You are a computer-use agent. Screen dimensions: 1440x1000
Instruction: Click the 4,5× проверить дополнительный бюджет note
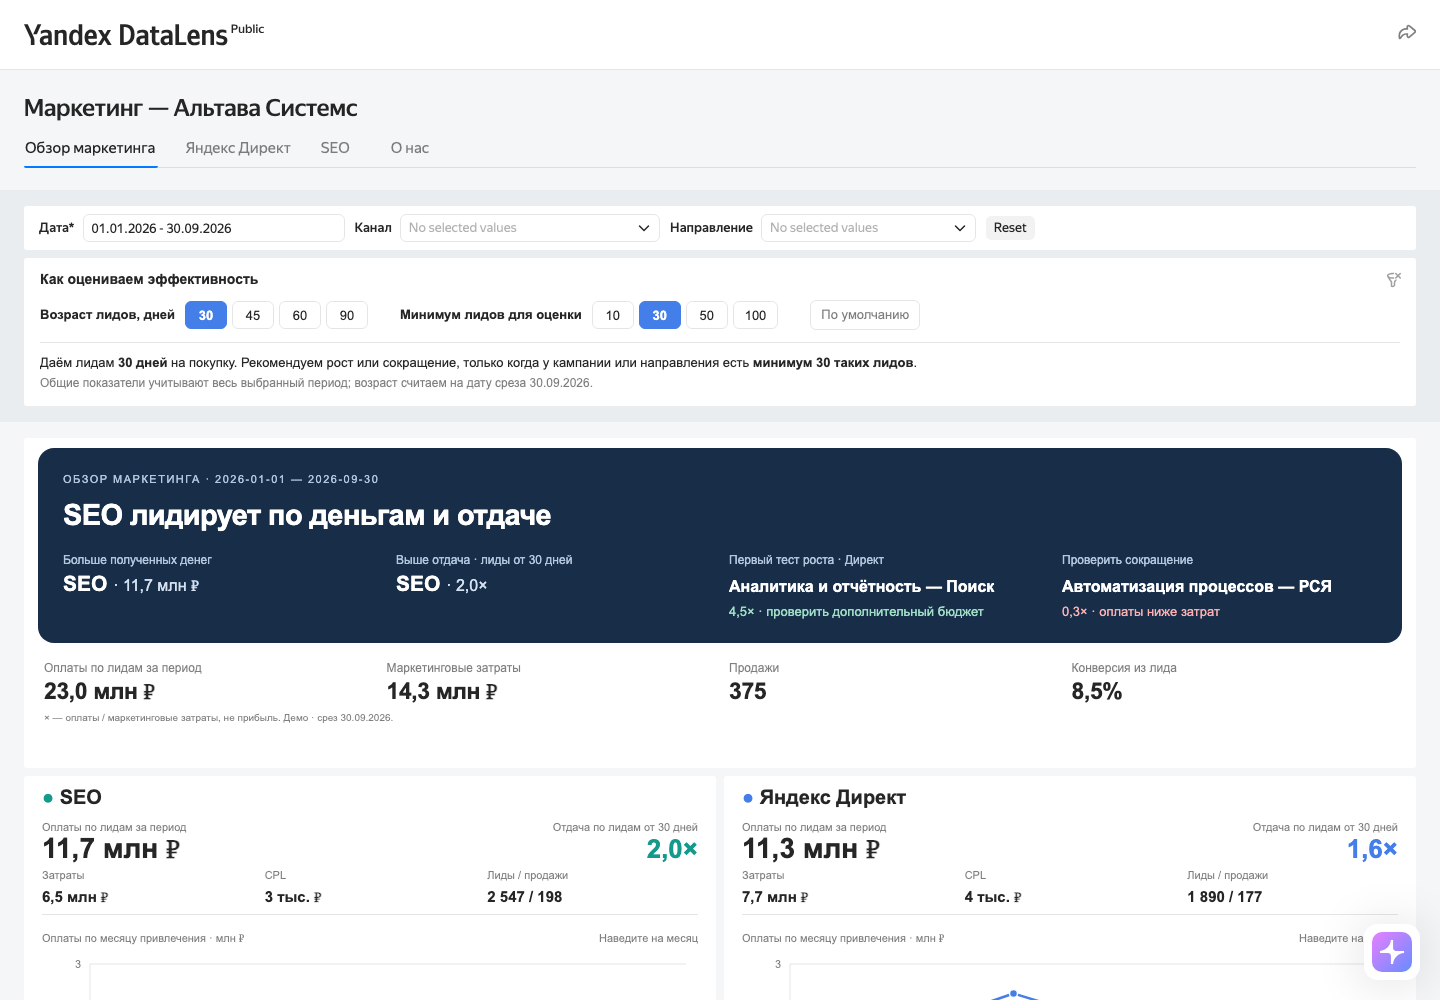coord(856,612)
